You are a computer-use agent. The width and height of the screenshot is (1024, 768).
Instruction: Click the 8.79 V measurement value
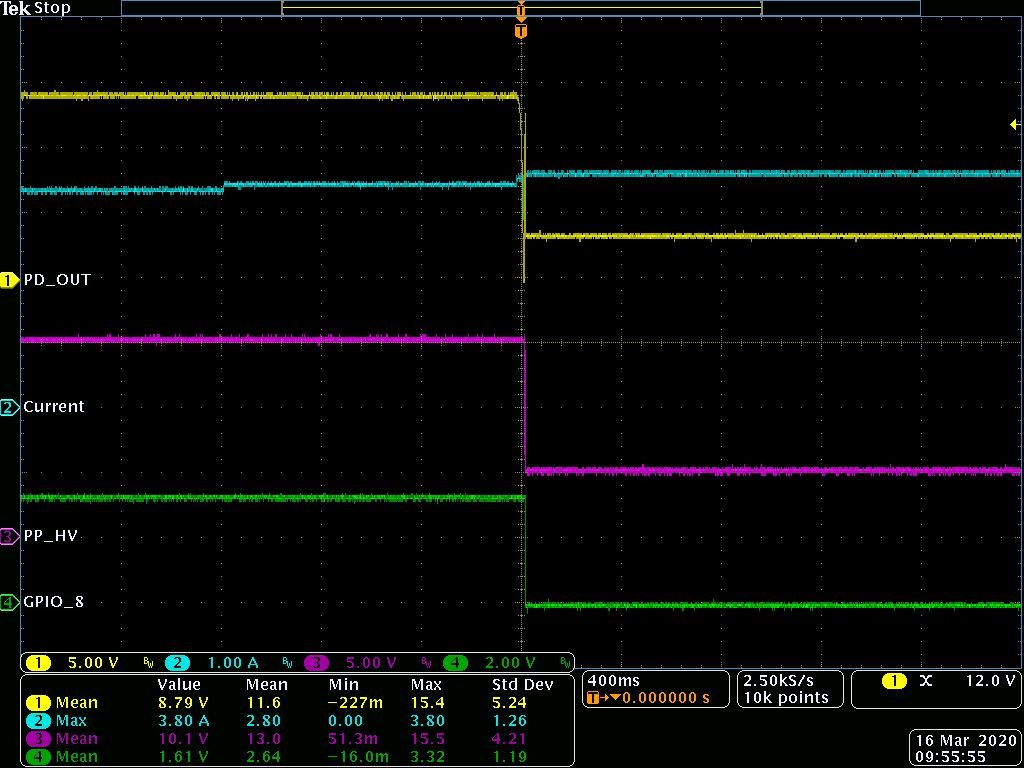[x=184, y=703]
